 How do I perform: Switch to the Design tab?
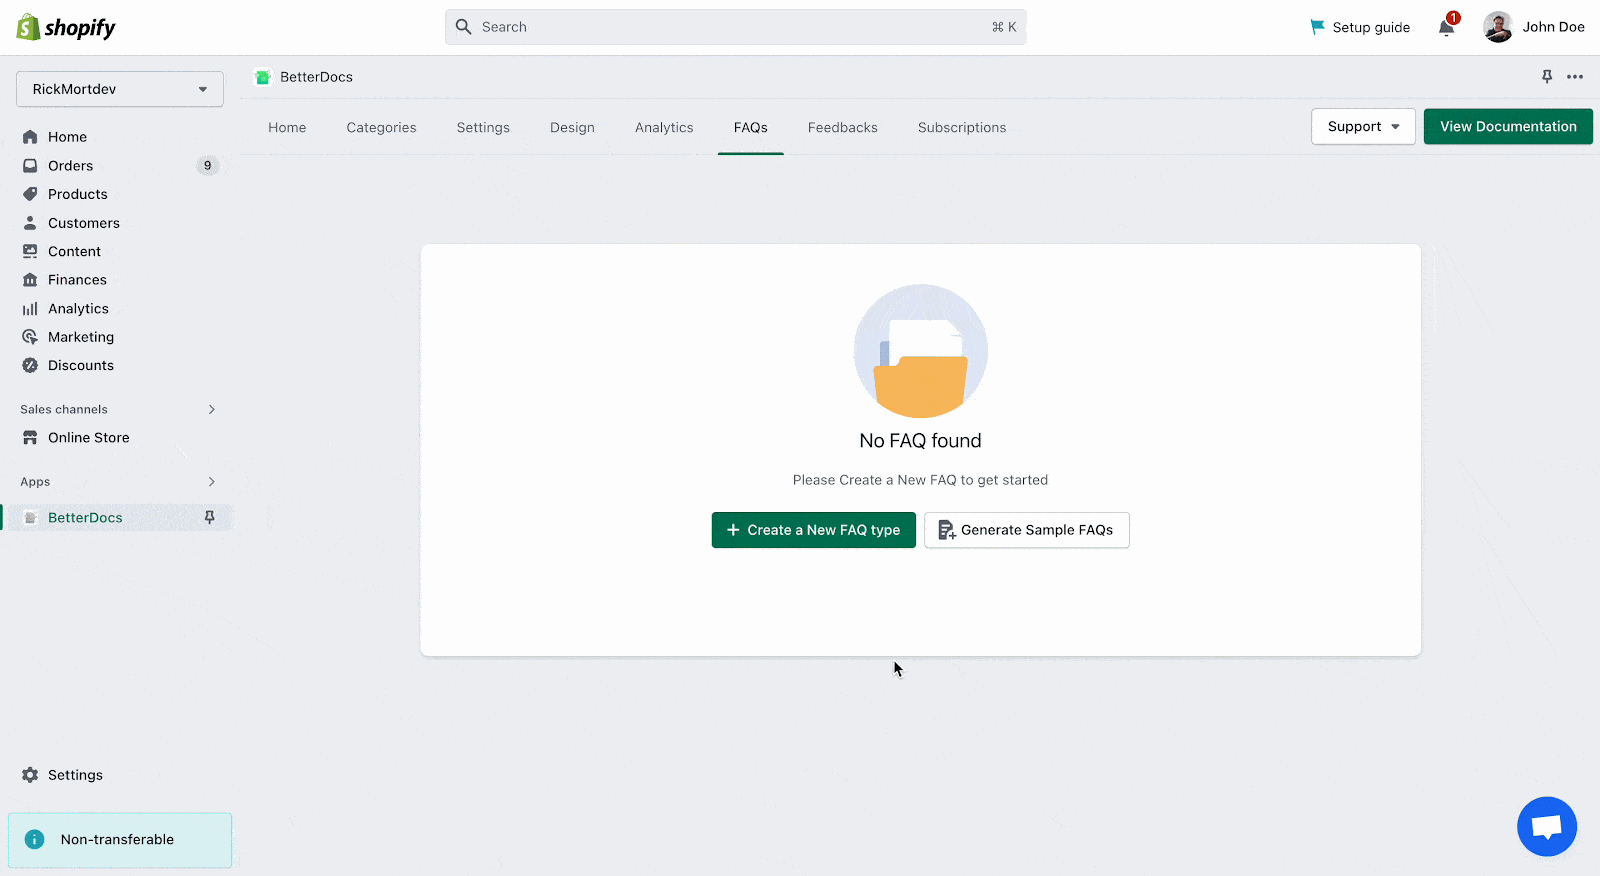572,128
